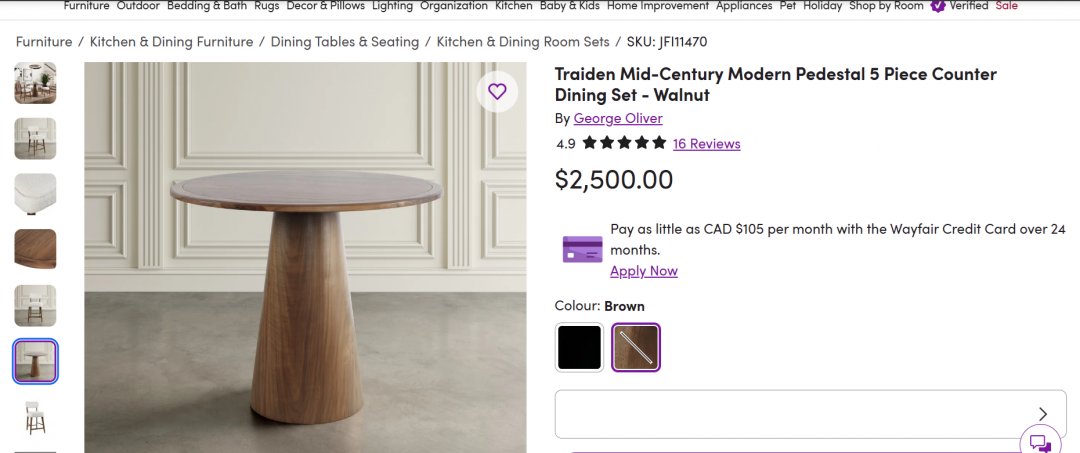Open the Lighting menu in top navigation
Image resolution: width=1080 pixels, height=453 pixels.
pos(392,6)
